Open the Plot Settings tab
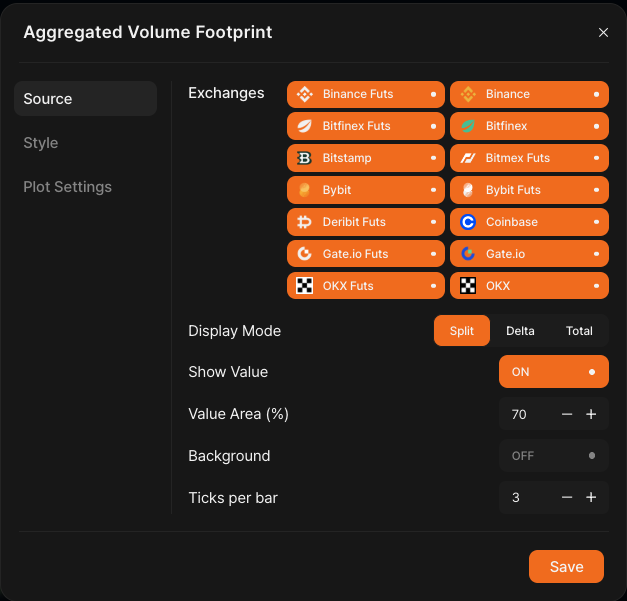The width and height of the screenshot is (627, 601). (68, 187)
